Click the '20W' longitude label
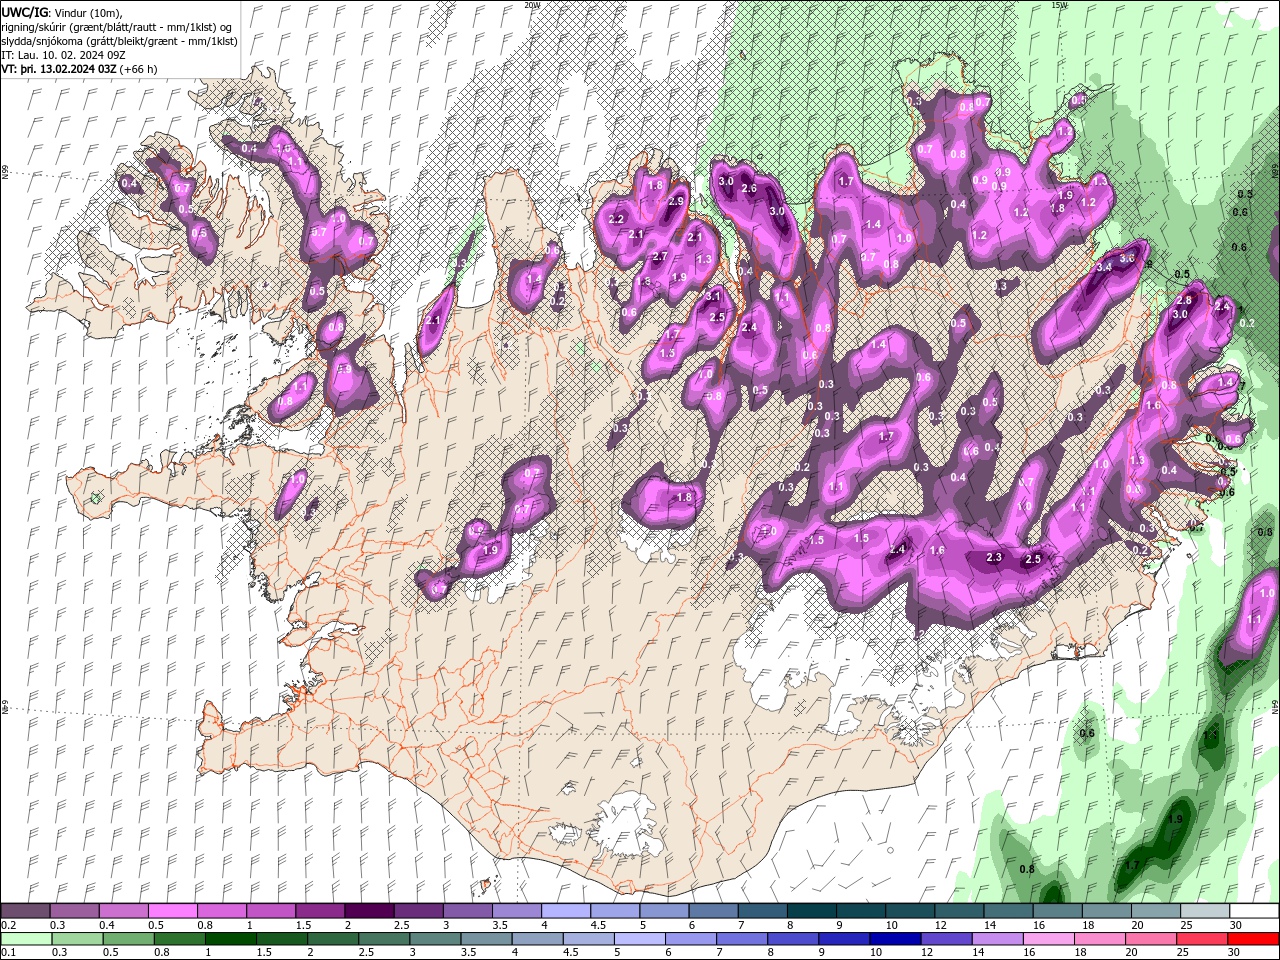Viewport: 1280px width, 960px height. pos(532,5)
